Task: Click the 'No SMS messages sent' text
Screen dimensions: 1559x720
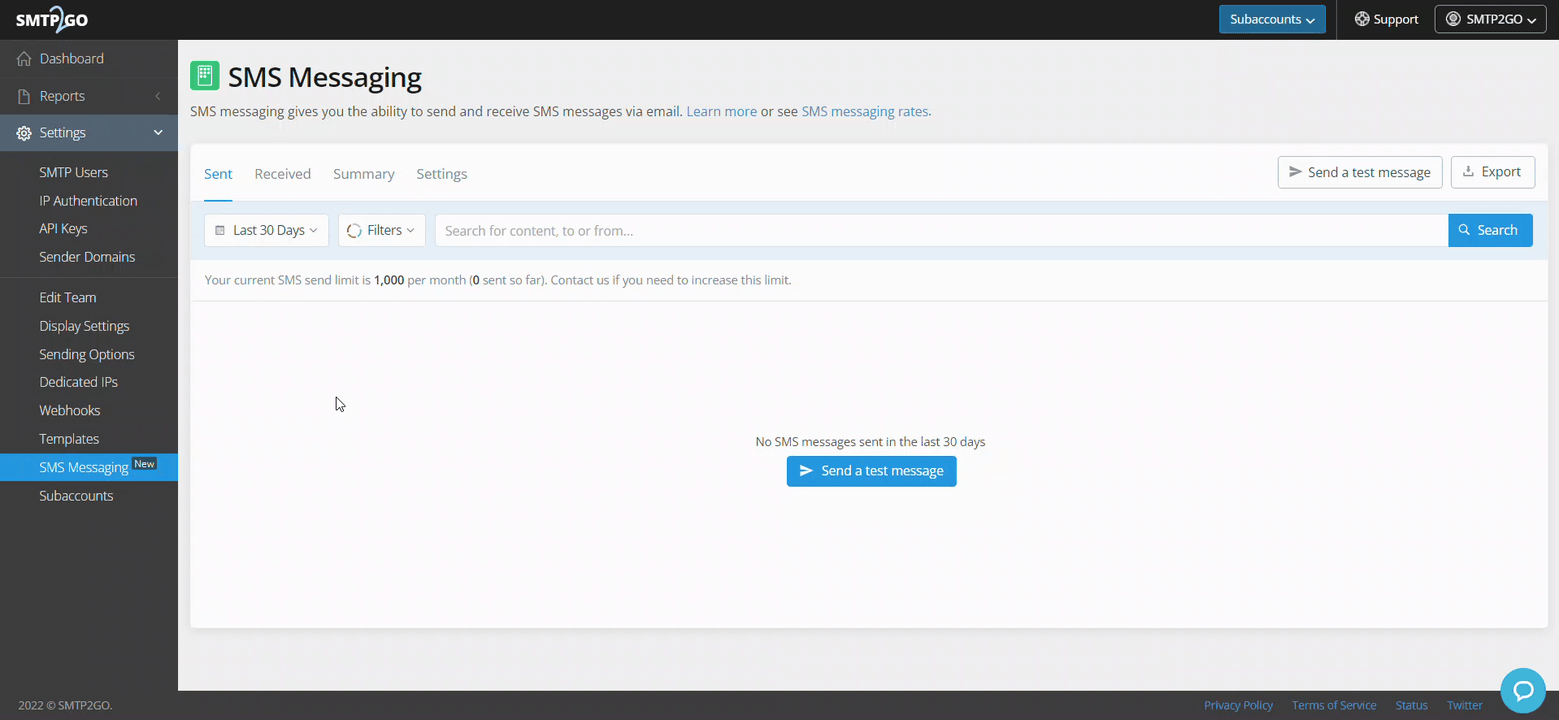Action: coord(870,442)
